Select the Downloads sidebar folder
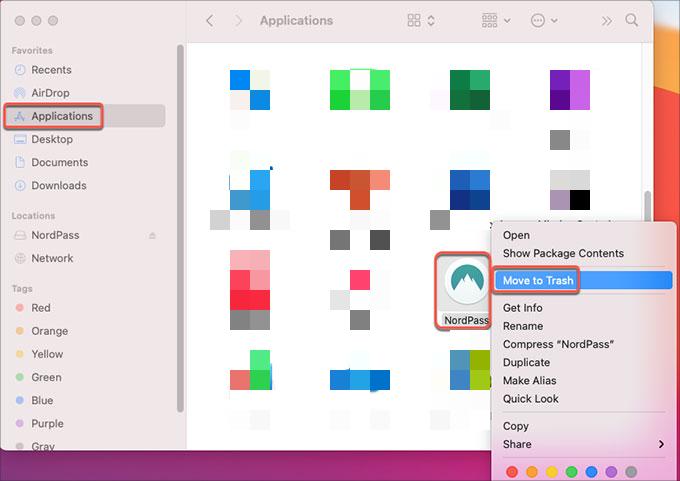The image size is (680, 481). click(x=58, y=185)
